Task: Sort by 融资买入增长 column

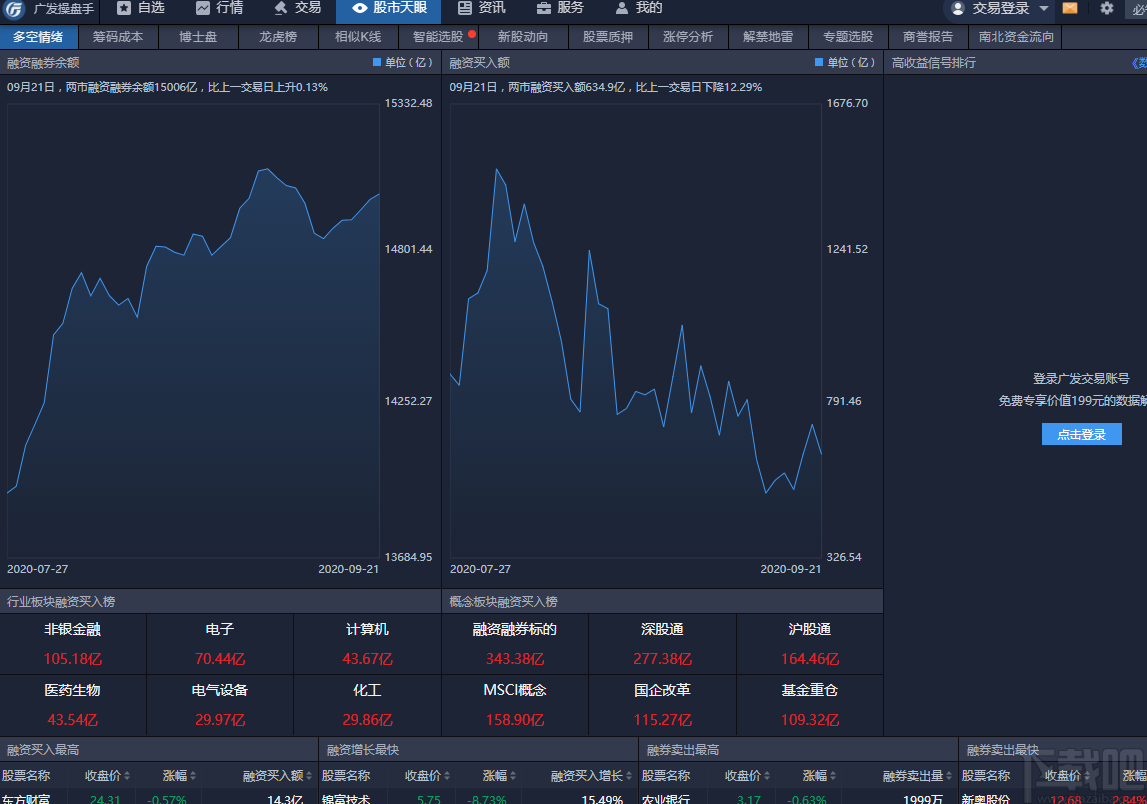Action: pyautogui.click(x=591, y=775)
